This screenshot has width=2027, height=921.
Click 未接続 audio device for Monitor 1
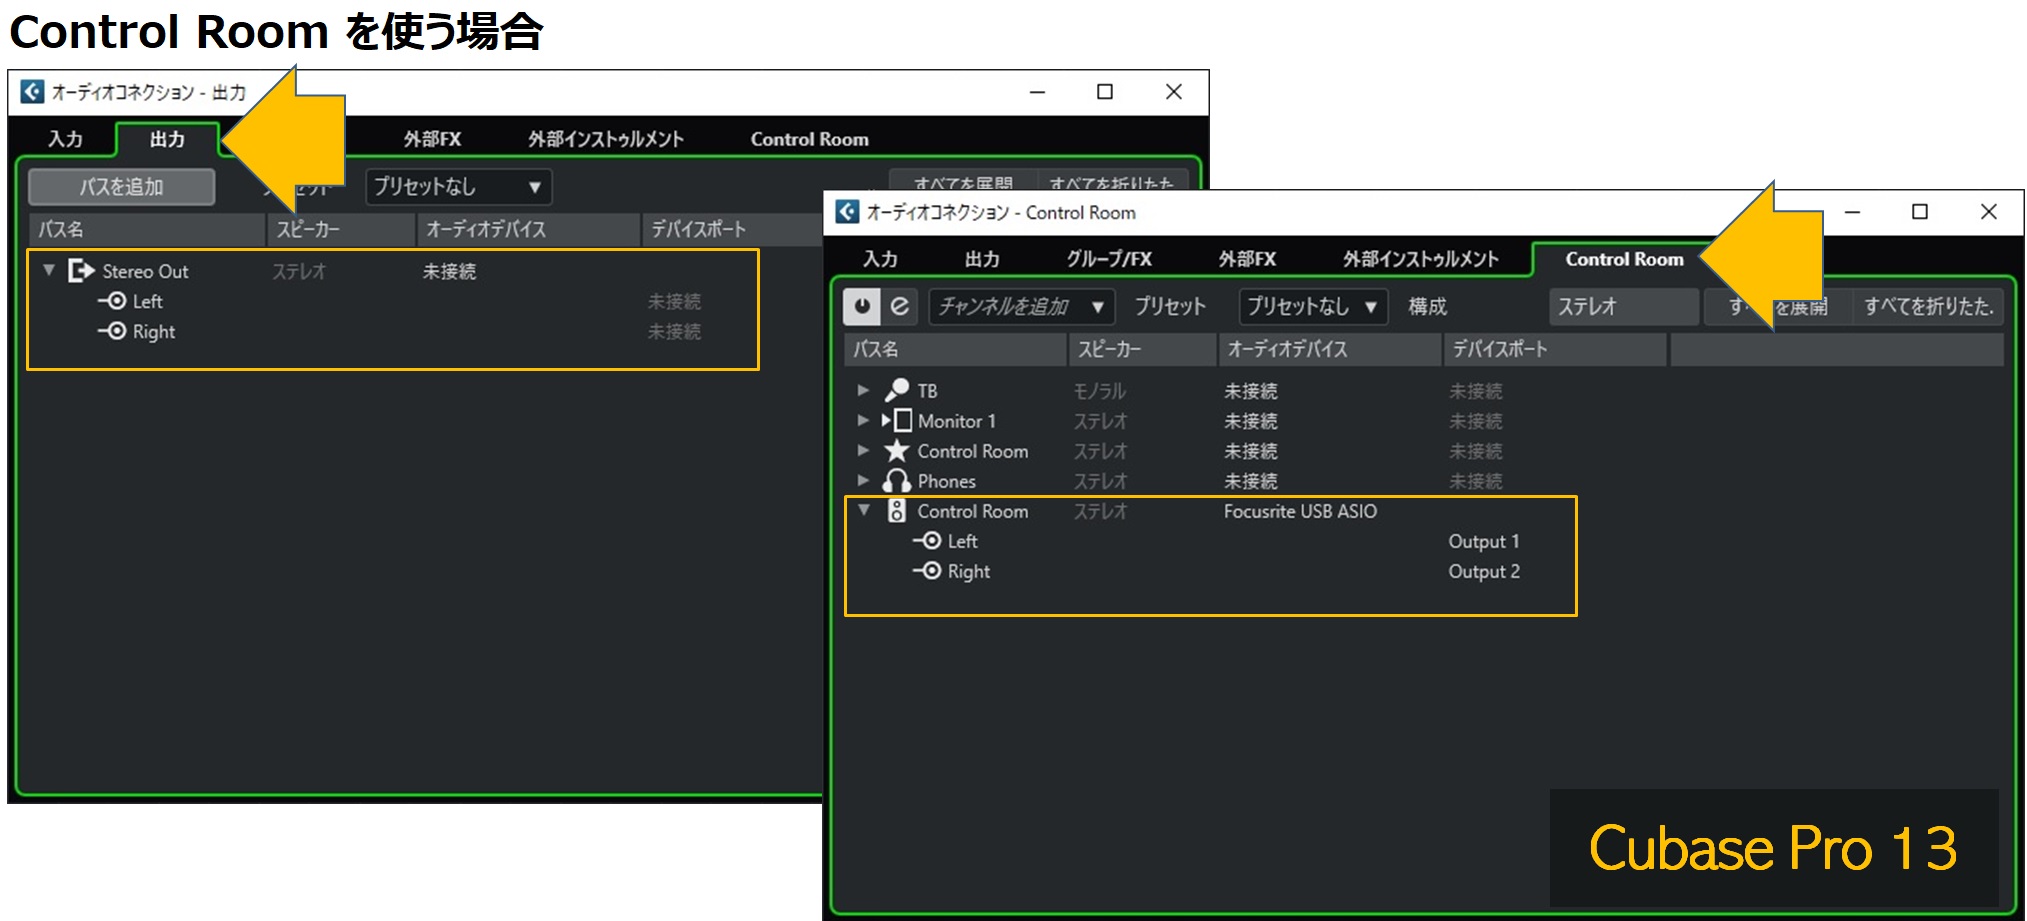[x=1251, y=421]
